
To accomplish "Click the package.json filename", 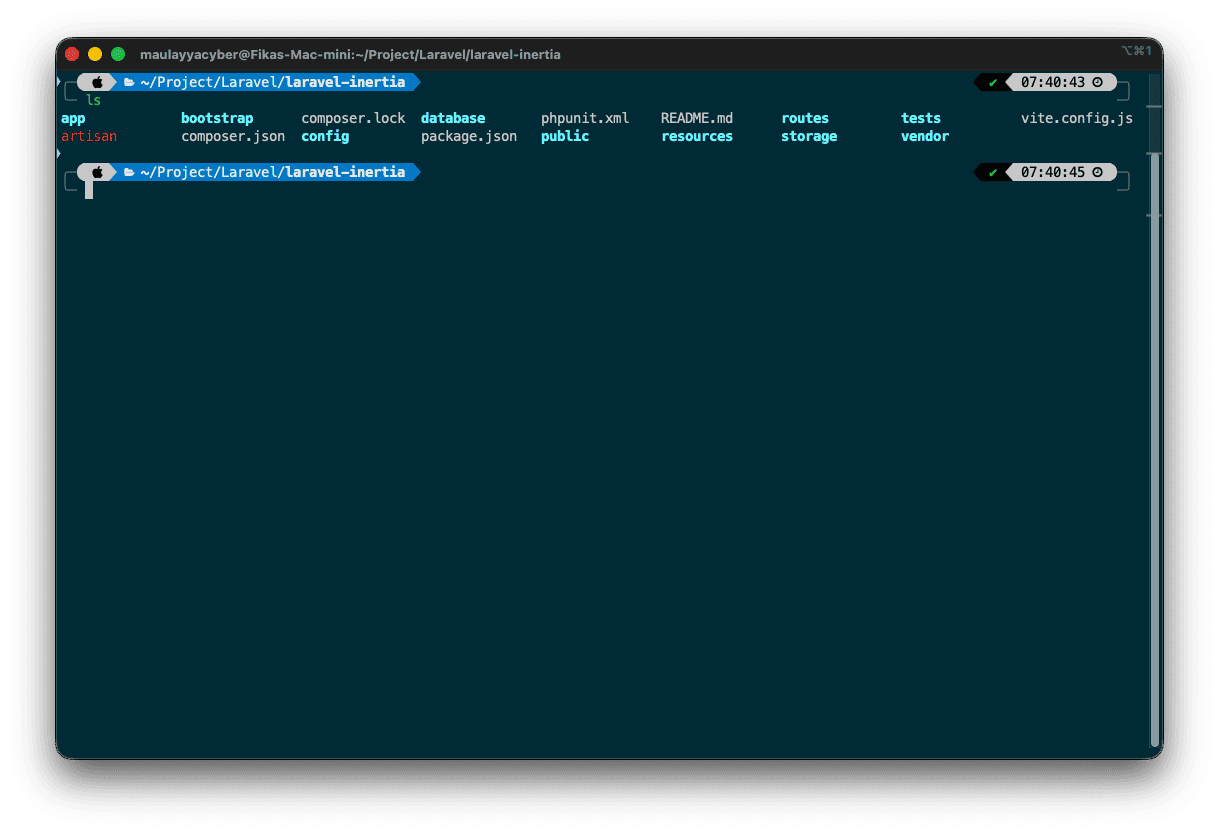I will (467, 136).
